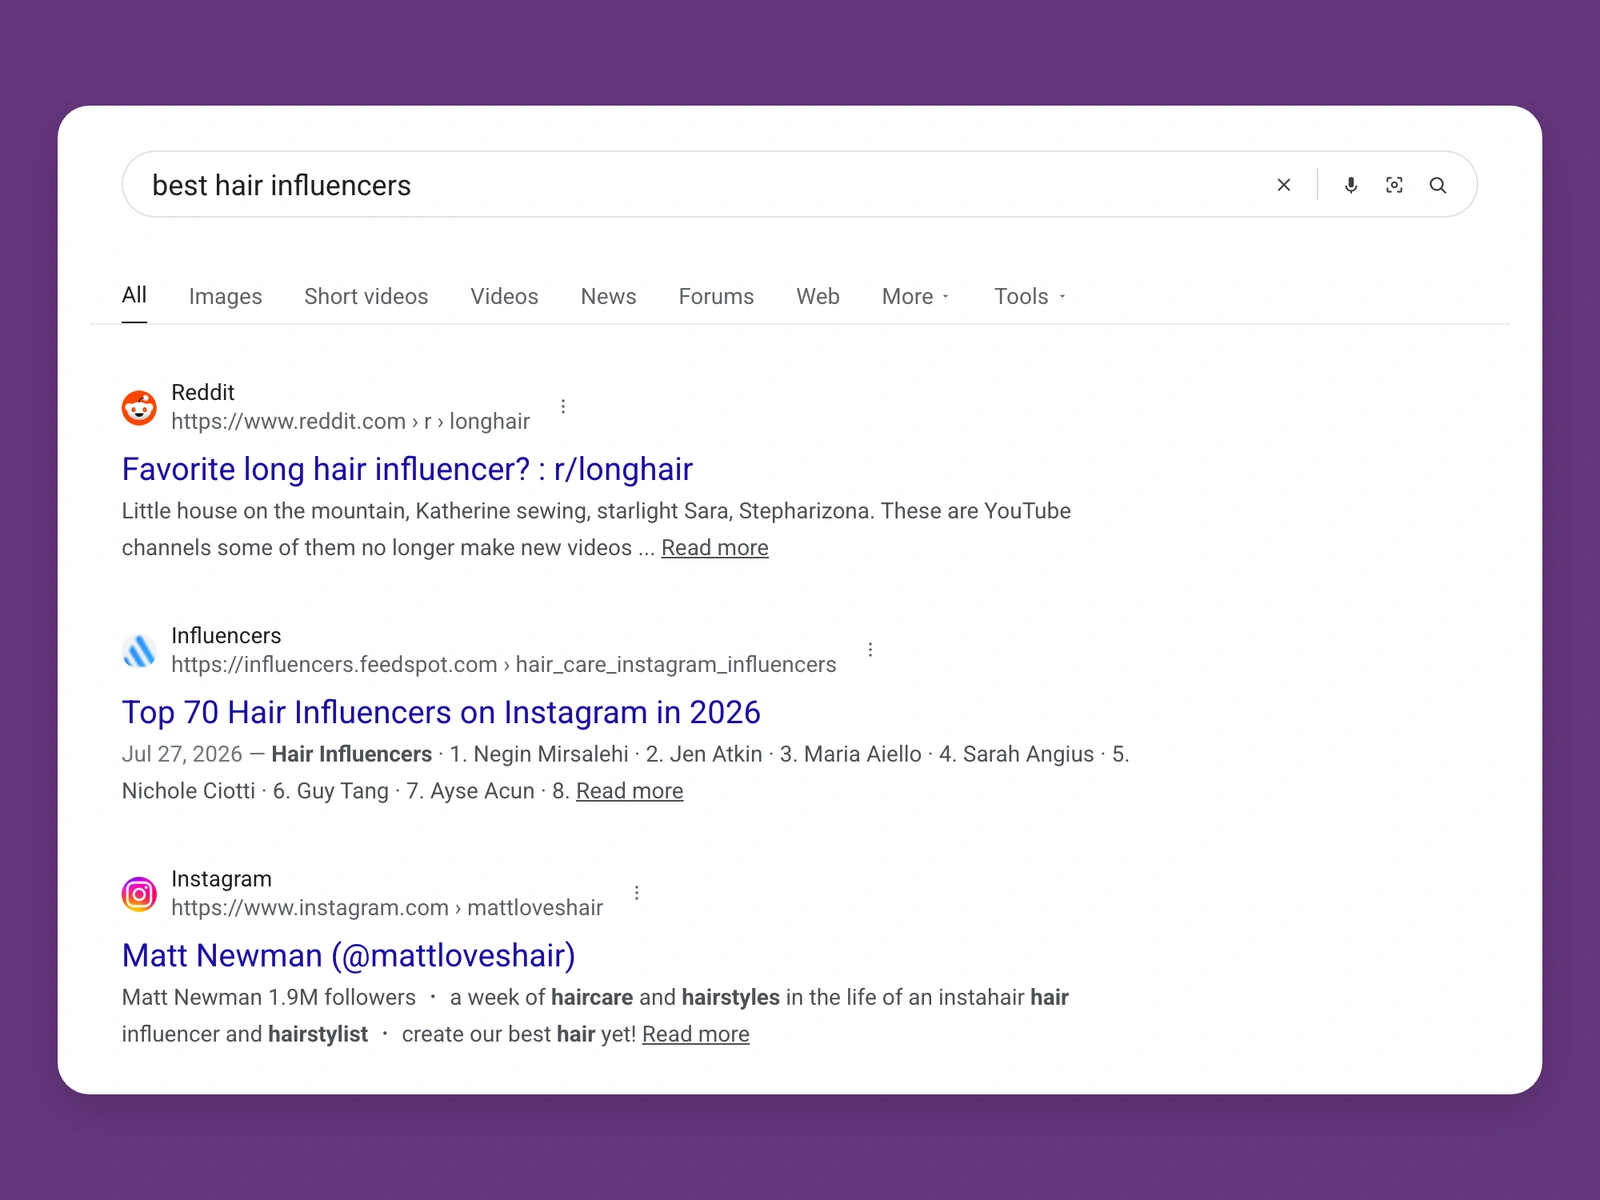
Task: Open search by image camera icon
Action: [1394, 185]
